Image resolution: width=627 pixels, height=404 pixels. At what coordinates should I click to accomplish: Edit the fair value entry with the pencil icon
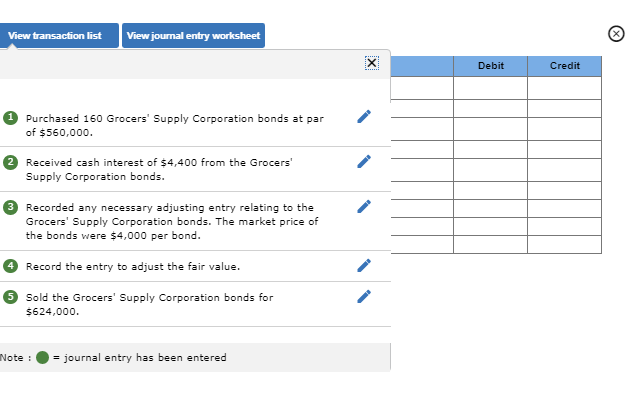coord(365,267)
